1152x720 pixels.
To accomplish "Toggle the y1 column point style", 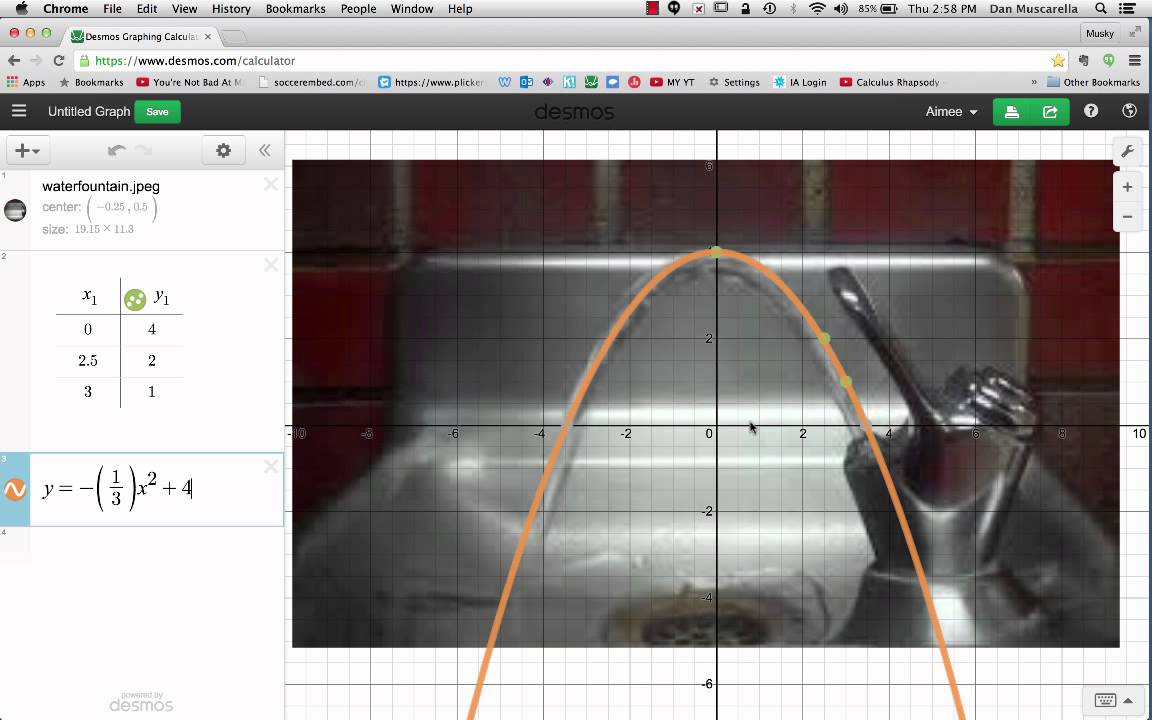I will point(135,299).
